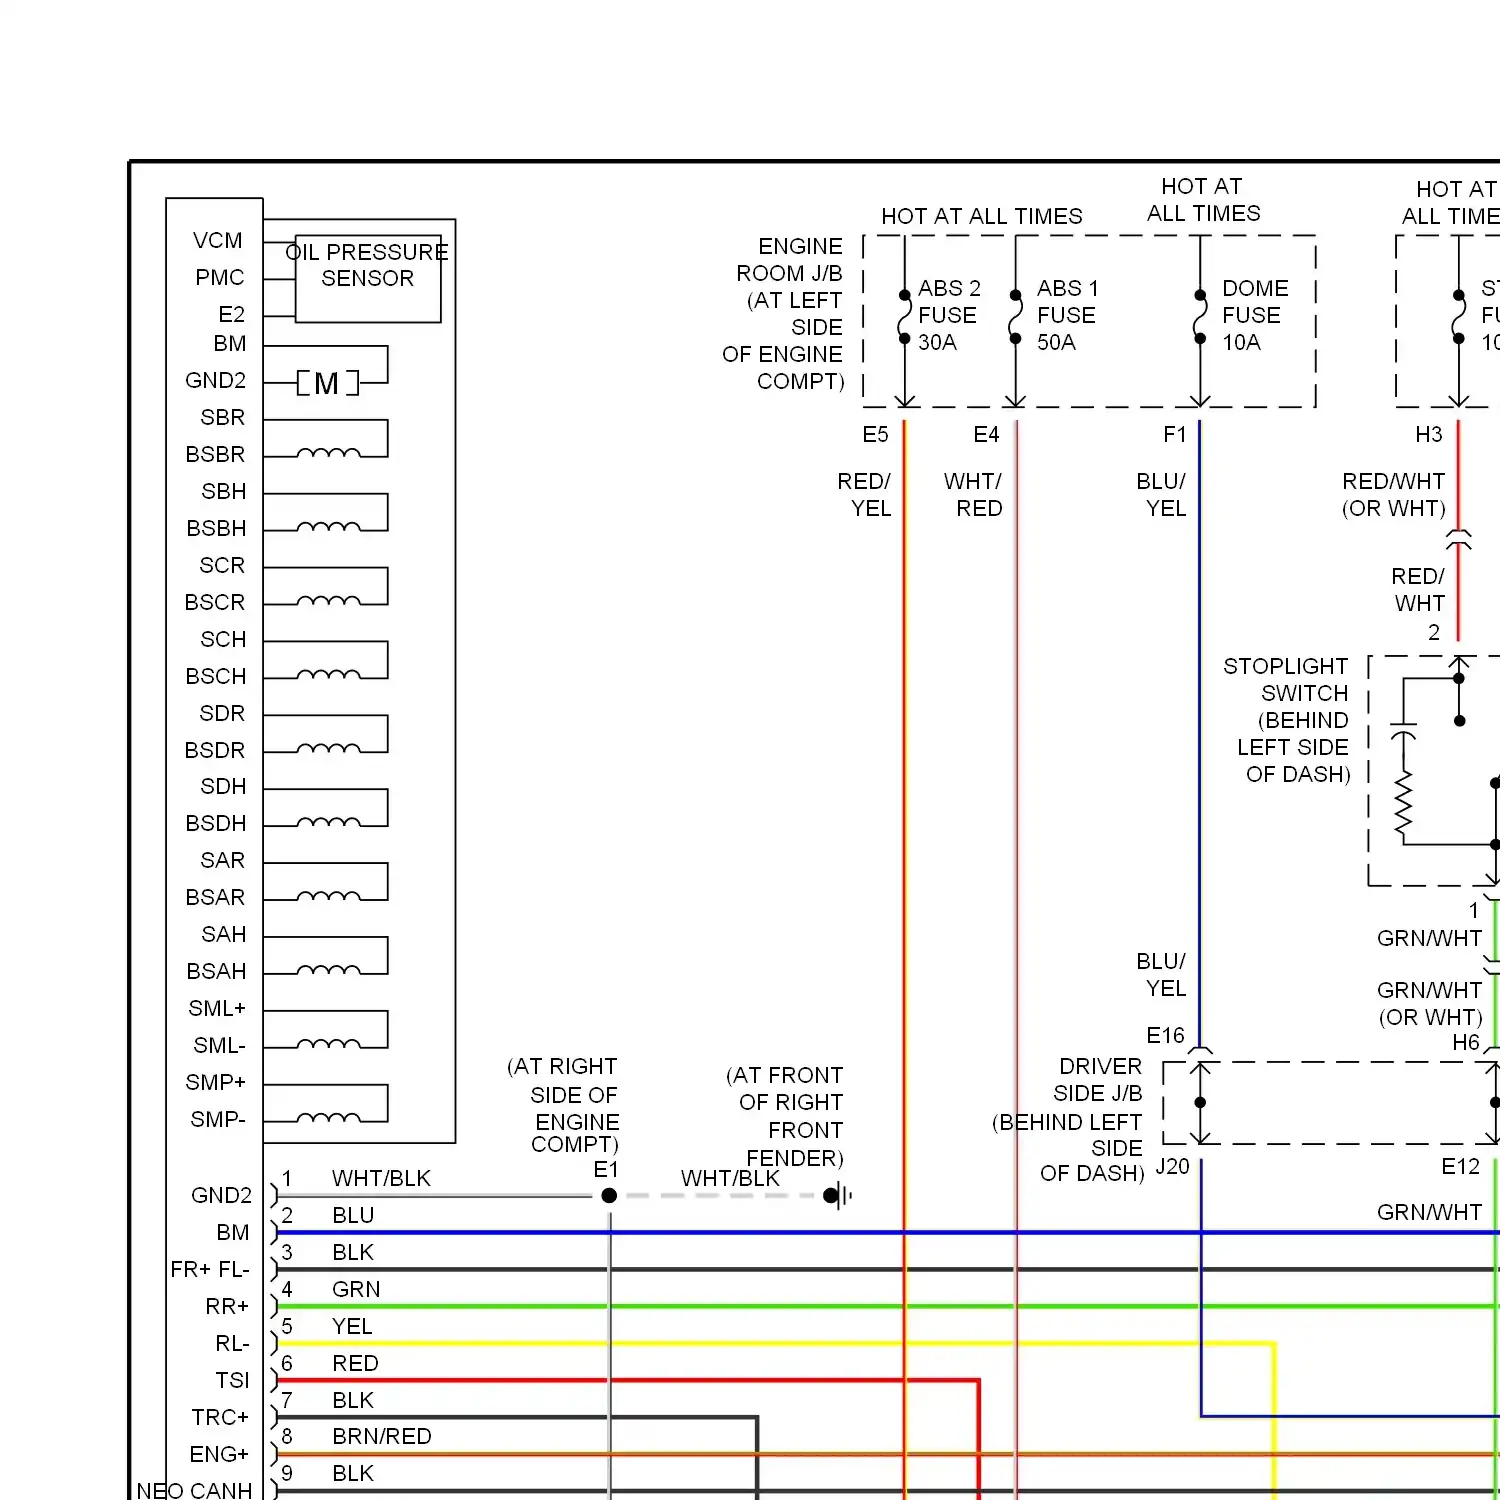1500x1500 pixels.
Task: Click the SML- solenoid coil symbol
Action: [x=329, y=1045]
